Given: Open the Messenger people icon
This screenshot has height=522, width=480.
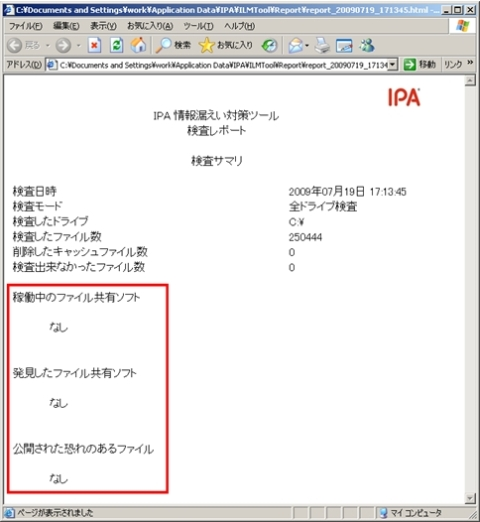Looking at the screenshot, I should click(367, 45).
